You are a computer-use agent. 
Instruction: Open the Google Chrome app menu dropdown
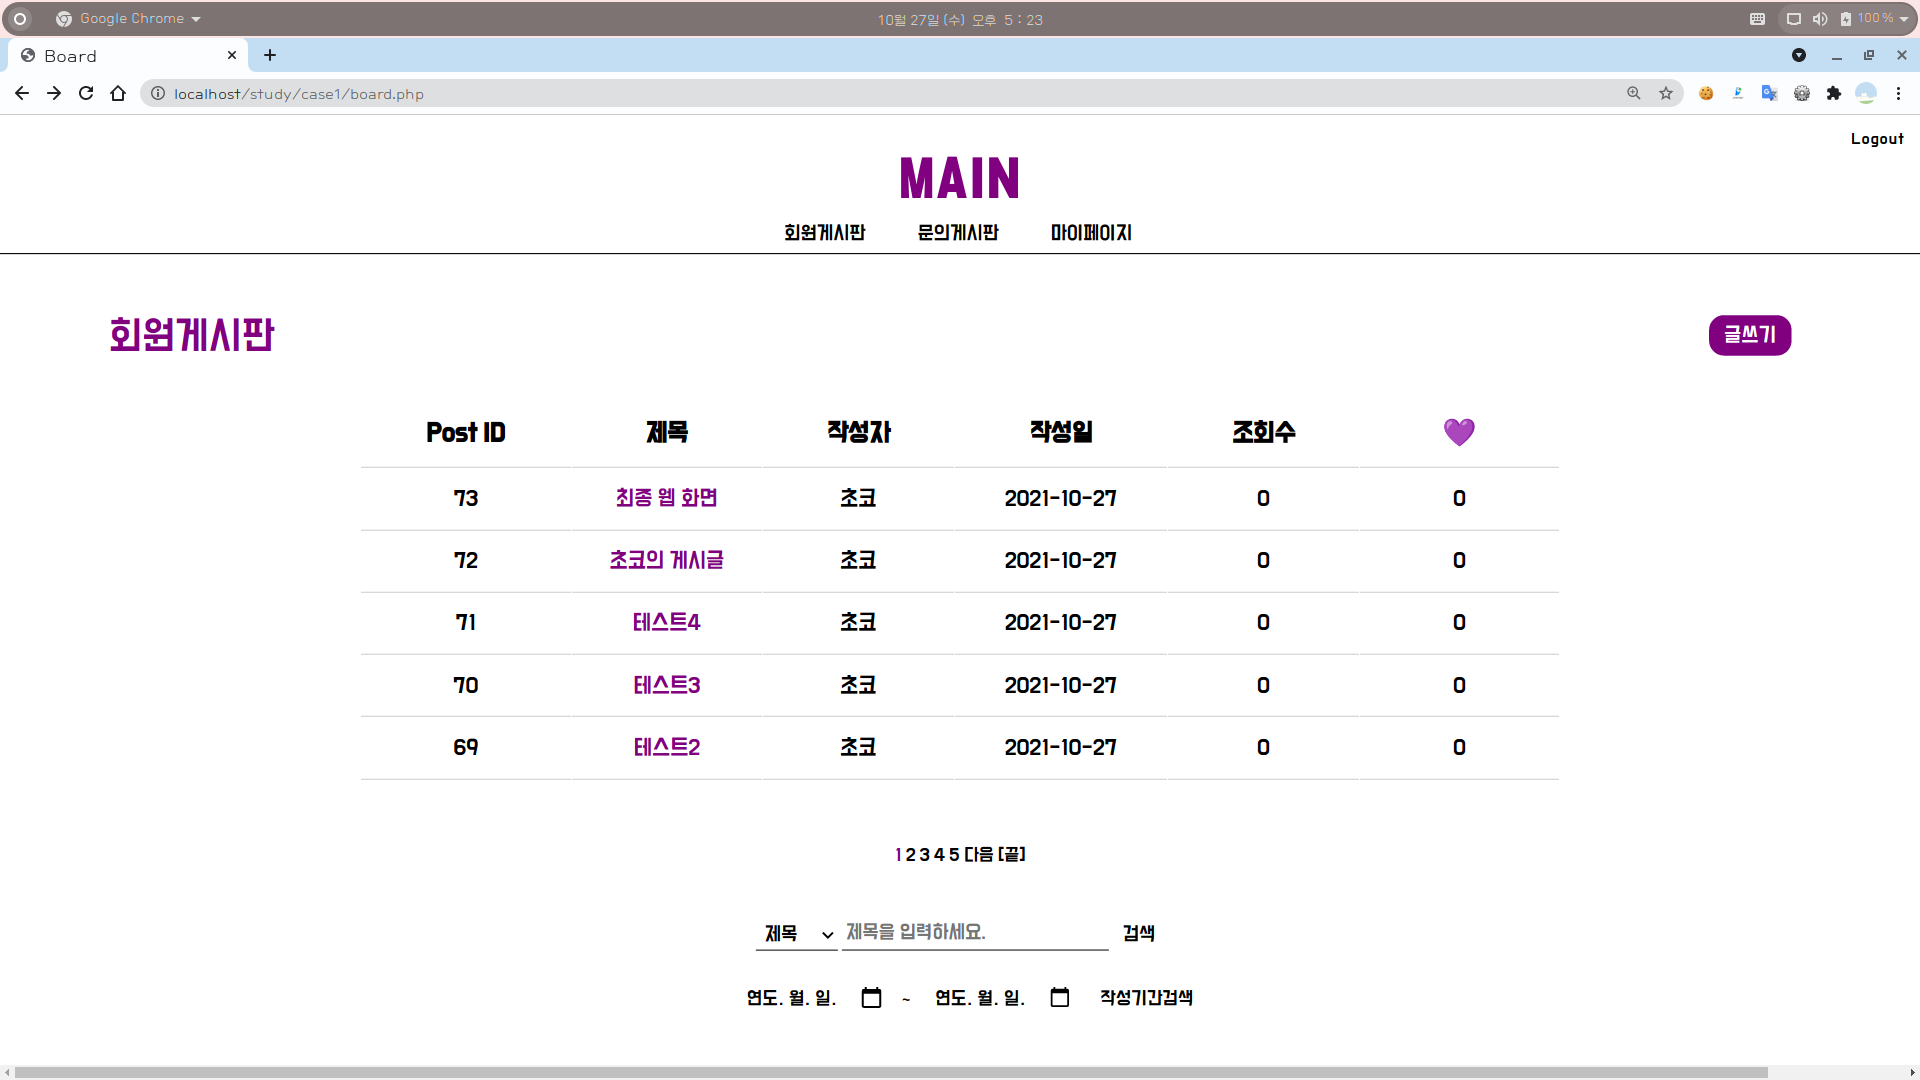click(130, 19)
